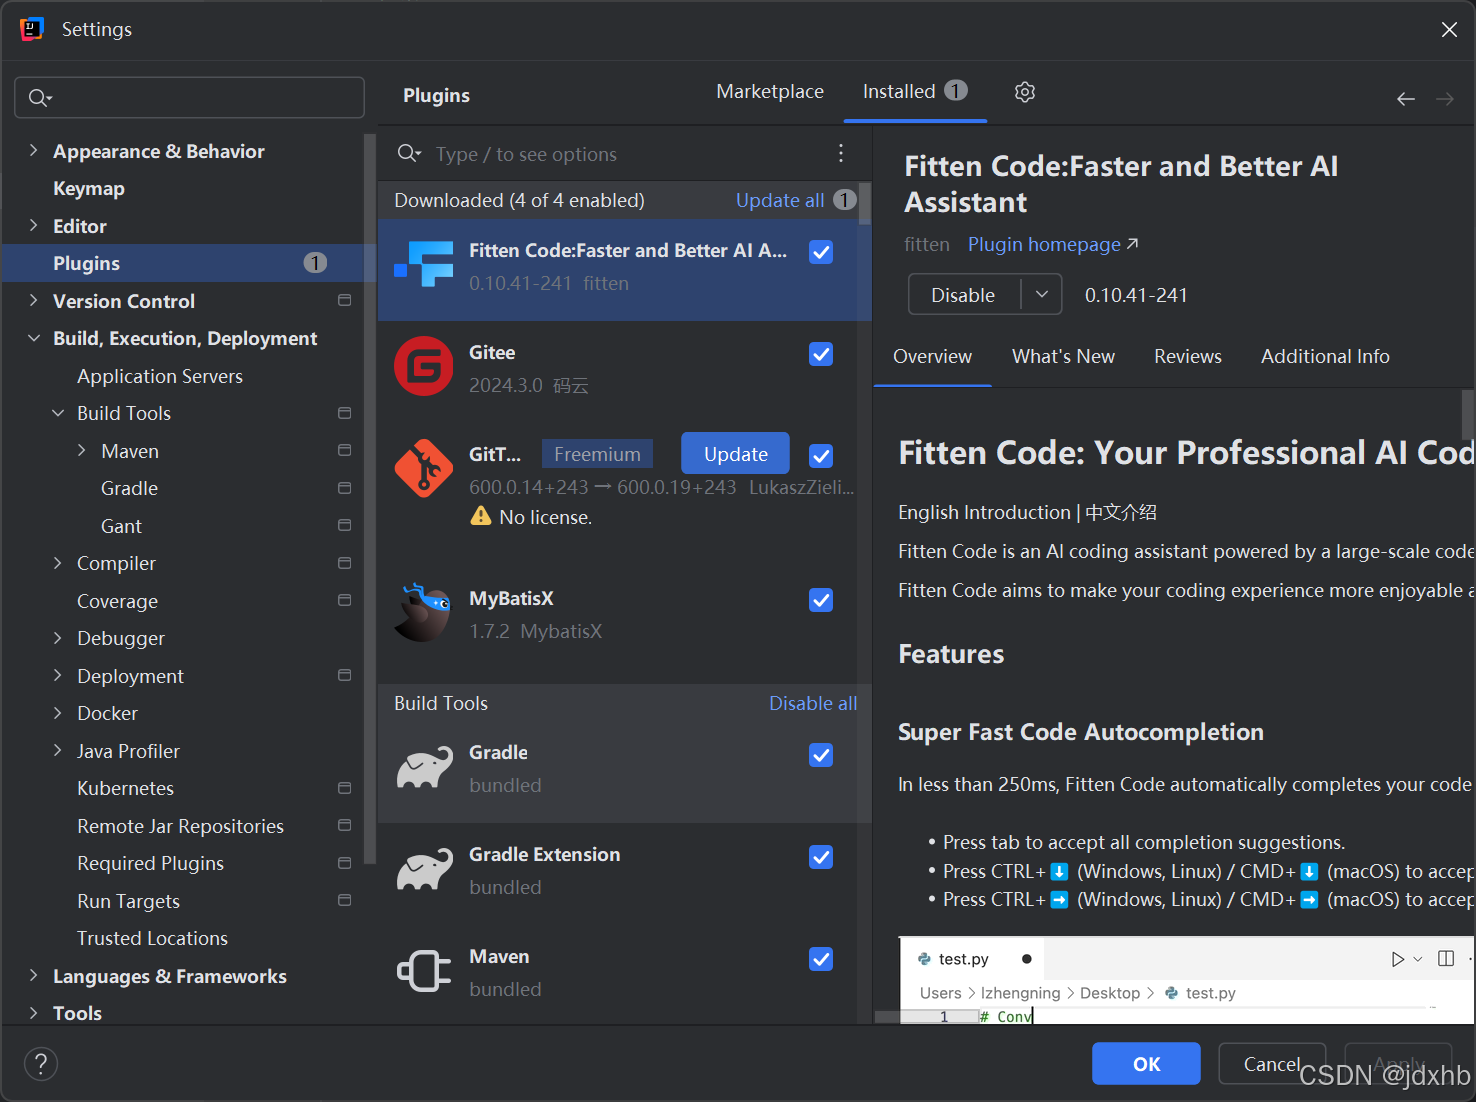1476x1102 pixels.
Task: Toggle the Gradle bundled plugin checkbox
Action: (821, 755)
